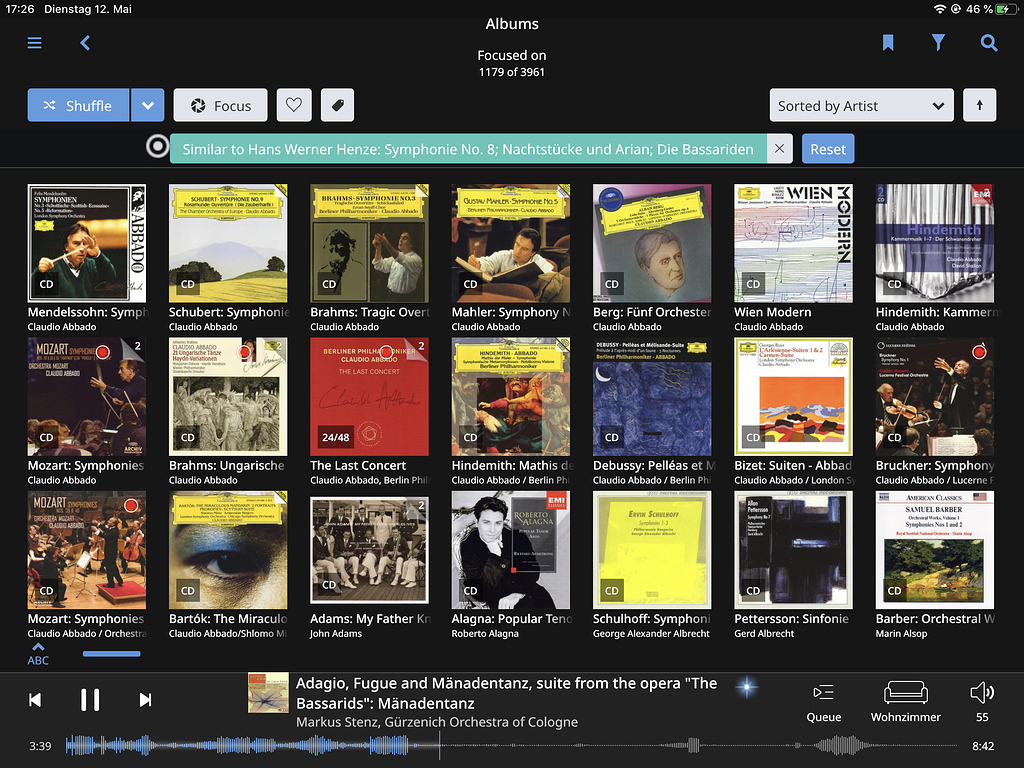Toggle the heart favorites filter
1024x768 pixels.
coord(294,105)
